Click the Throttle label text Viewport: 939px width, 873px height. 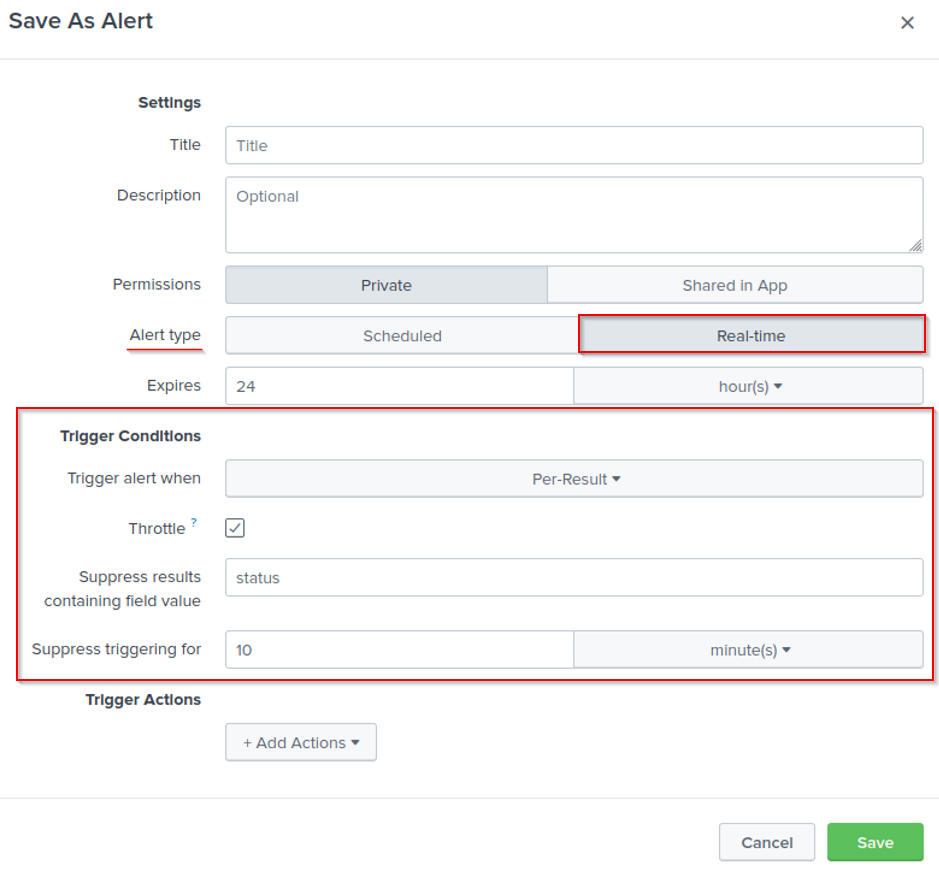157,529
